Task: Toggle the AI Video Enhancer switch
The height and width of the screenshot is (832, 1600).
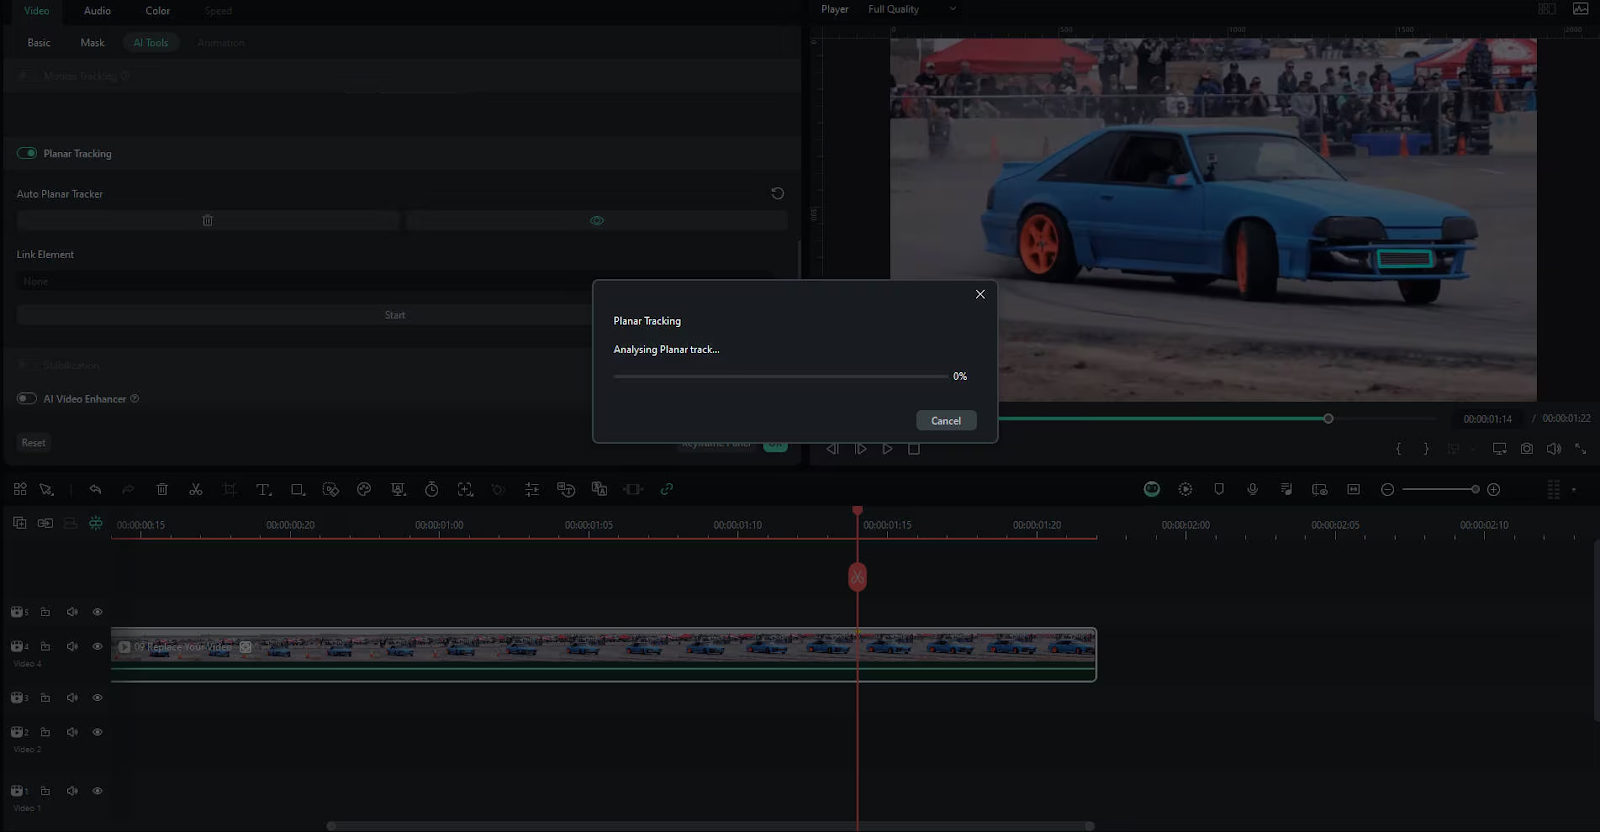Action: pos(27,399)
